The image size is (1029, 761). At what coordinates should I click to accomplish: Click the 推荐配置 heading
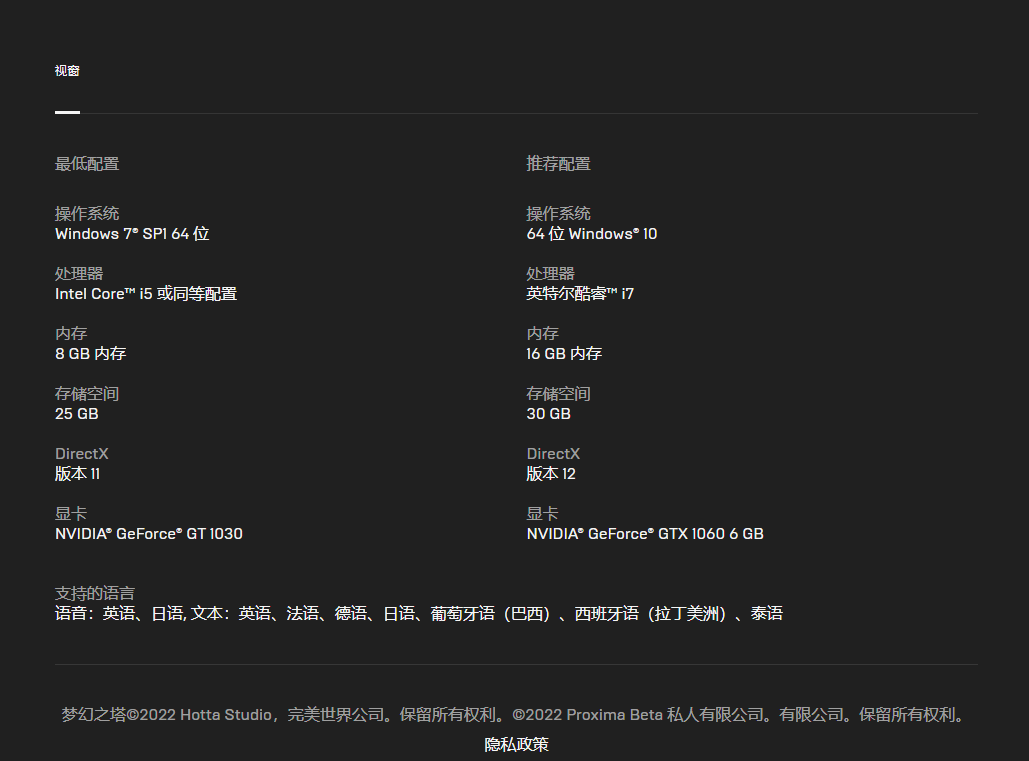pos(558,164)
